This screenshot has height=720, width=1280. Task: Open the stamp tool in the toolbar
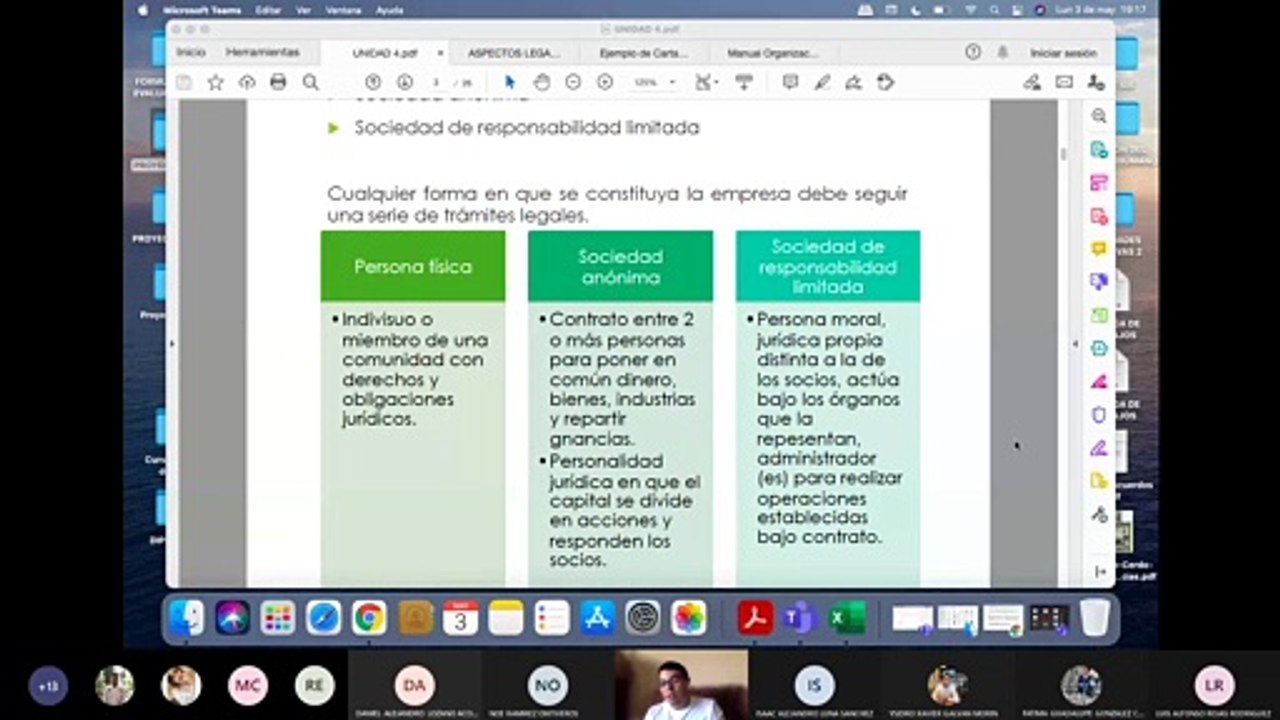click(885, 83)
